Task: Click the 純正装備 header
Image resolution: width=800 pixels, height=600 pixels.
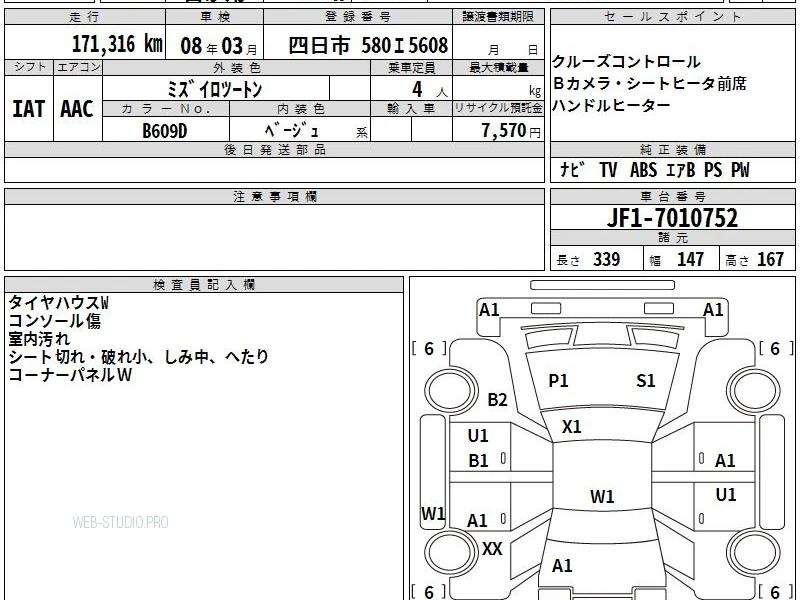Action: coord(672,149)
